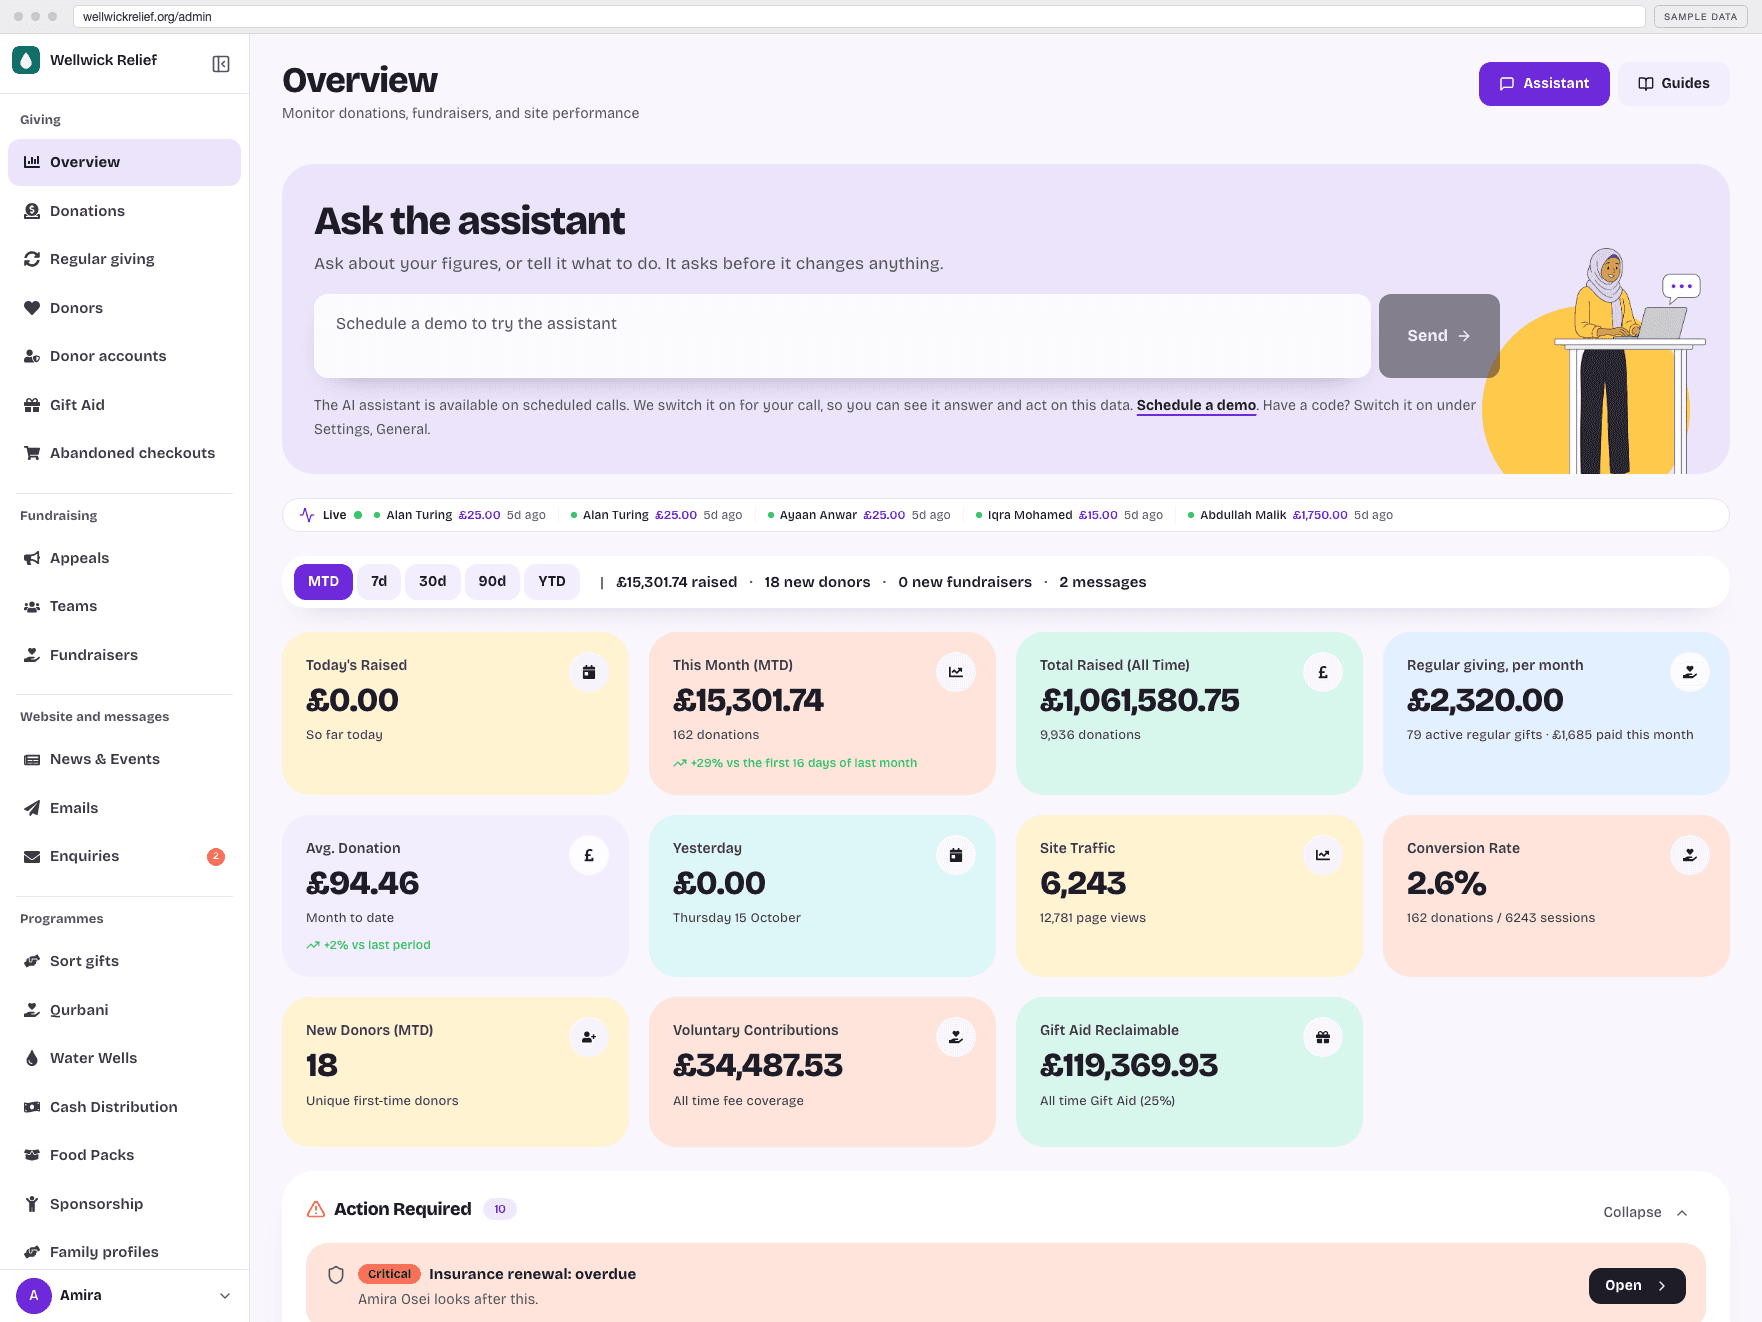This screenshot has width=1762, height=1322.
Task: Expand the Amira user account menu
Action: (x=124, y=1296)
